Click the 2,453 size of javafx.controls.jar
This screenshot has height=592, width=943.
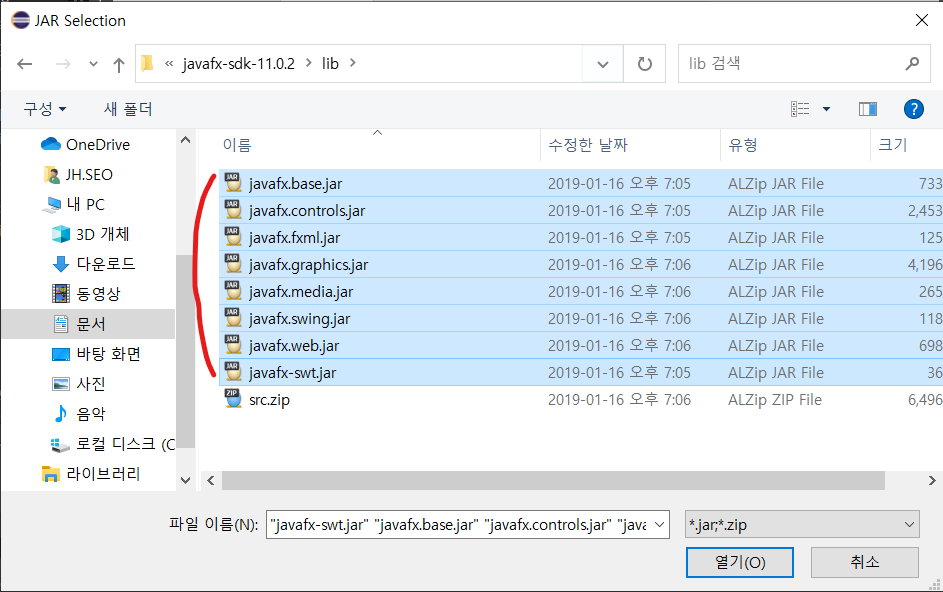pos(925,211)
